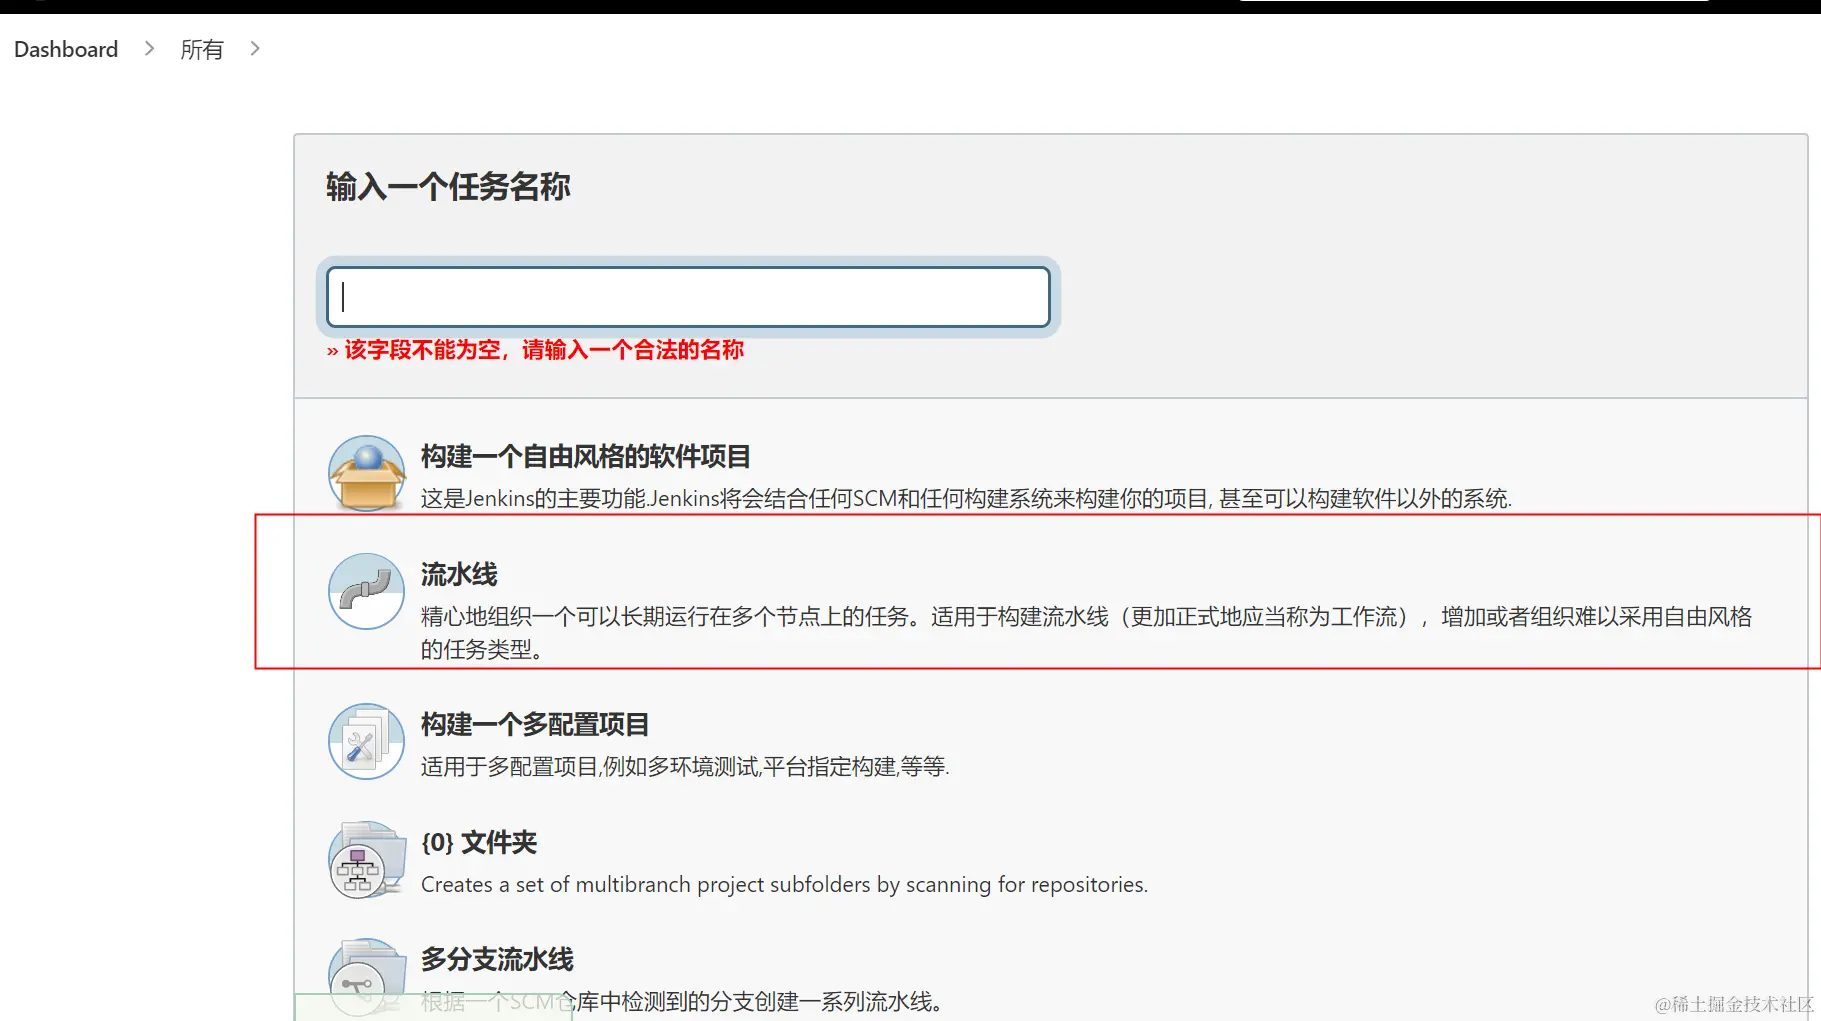This screenshot has height=1021, width=1821.
Task: Open the 所有 breadcrumb link
Action: [x=201, y=49]
